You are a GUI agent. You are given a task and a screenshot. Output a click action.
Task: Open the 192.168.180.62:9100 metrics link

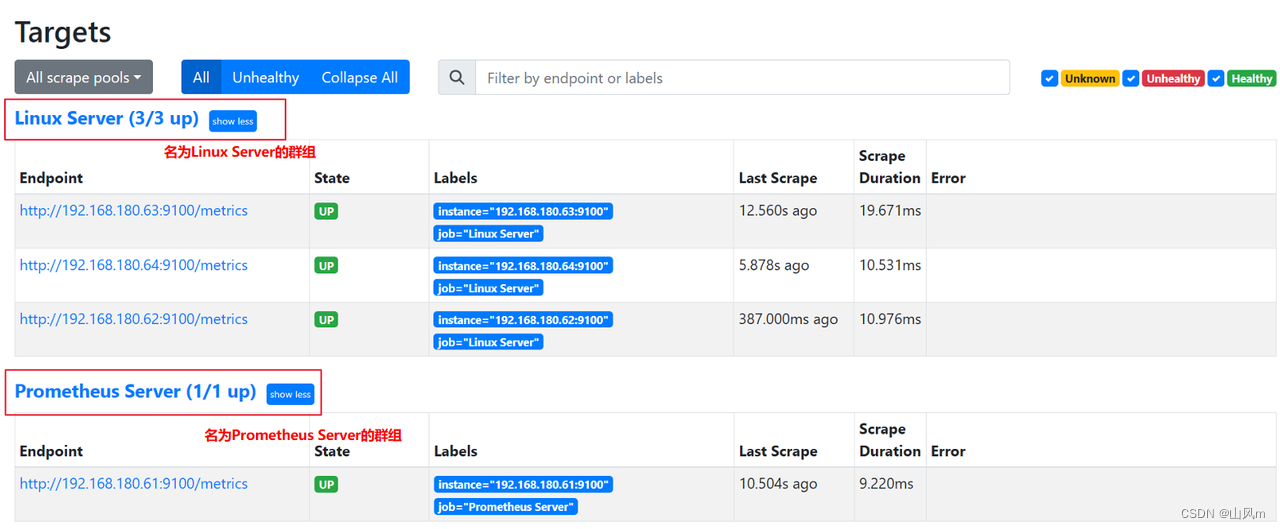pyautogui.click(x=134, y=319)
